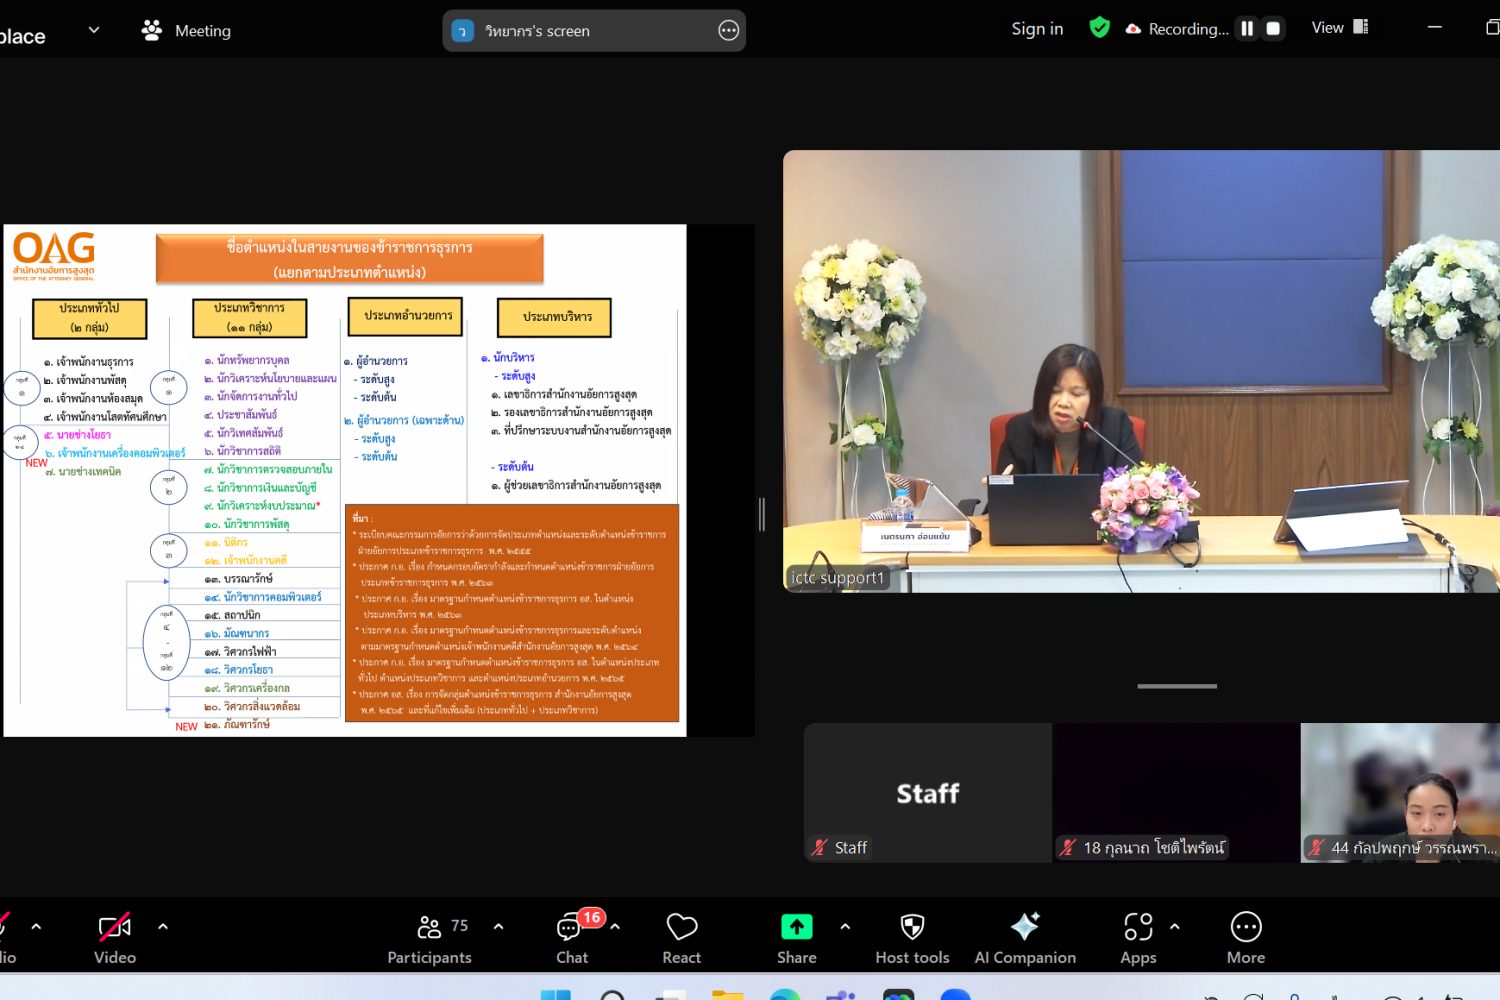Screen dimensions: 1500x1000
Task: Pause the meeting recording
Action: click(1247, 29)
